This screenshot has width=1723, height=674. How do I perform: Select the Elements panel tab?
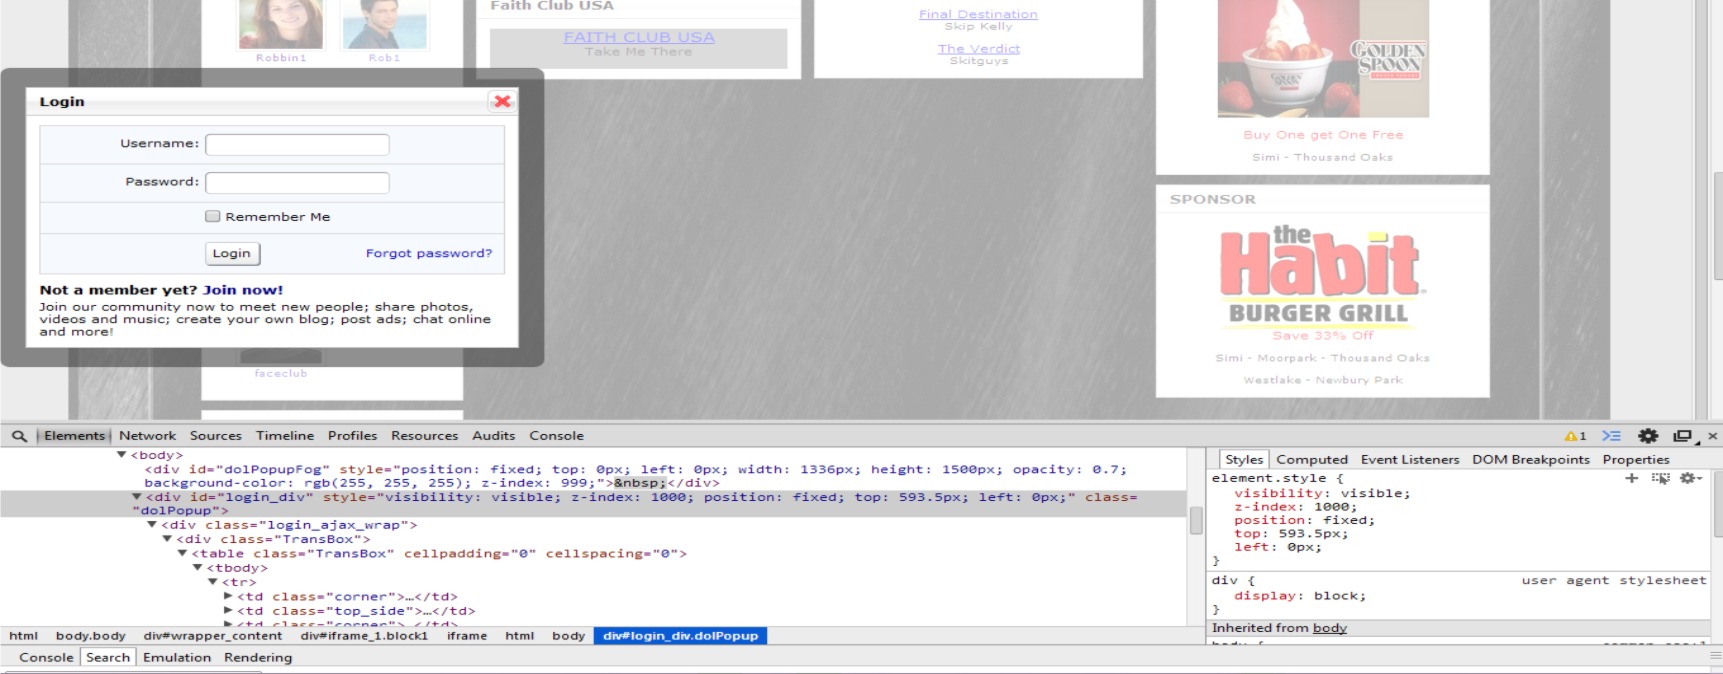(74, 436)
